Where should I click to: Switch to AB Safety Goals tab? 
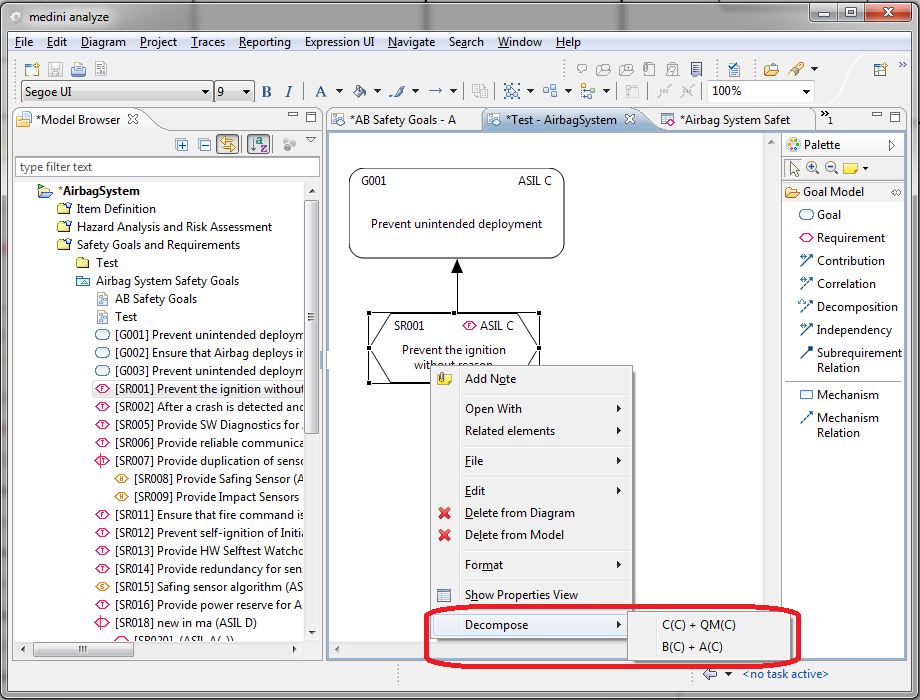[402, 120]
